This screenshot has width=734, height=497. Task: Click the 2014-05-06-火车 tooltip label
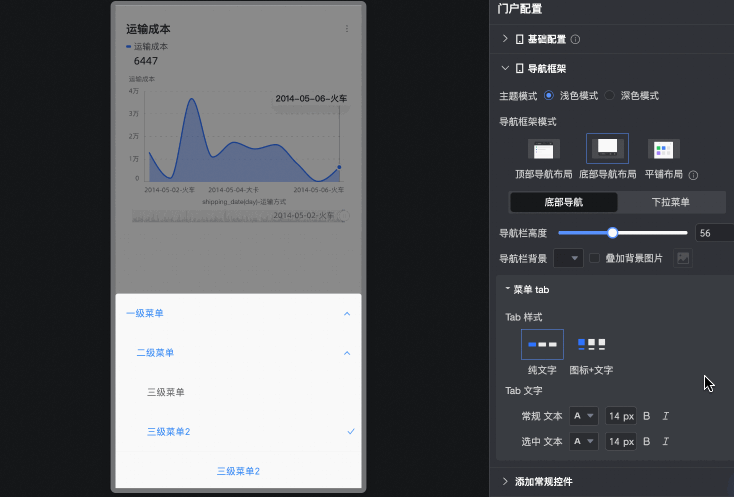(311, 99)
